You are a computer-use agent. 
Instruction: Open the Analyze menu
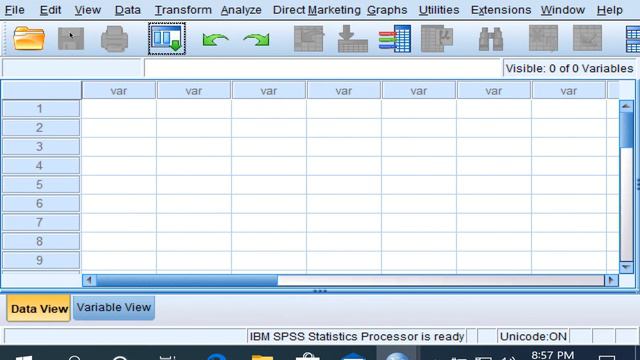(241, 10)
